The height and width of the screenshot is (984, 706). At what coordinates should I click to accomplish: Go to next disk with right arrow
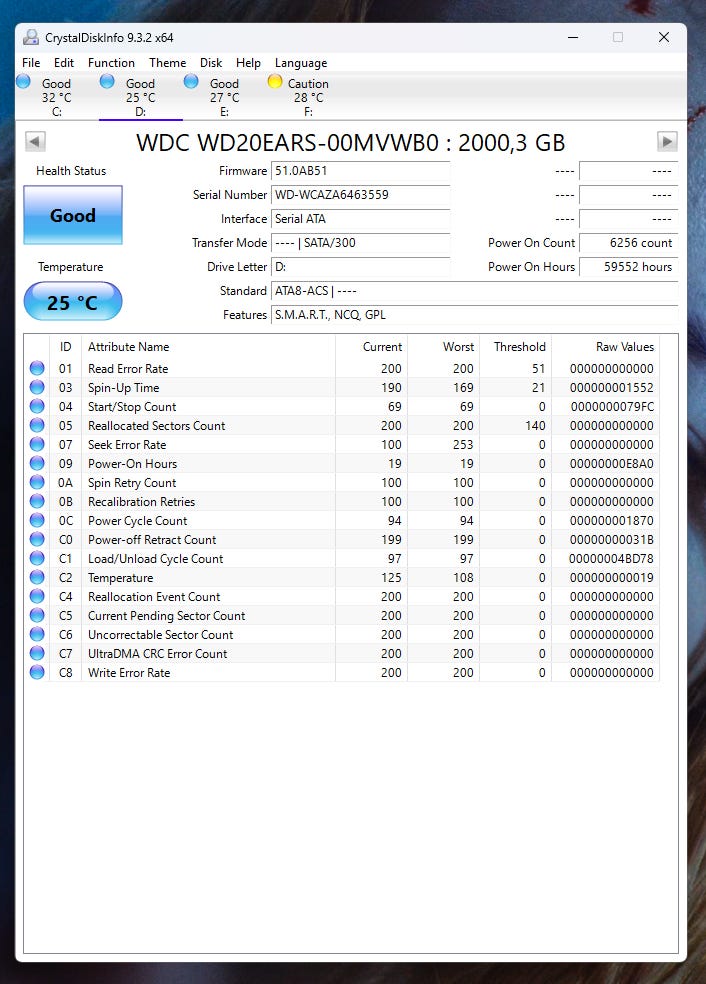(x=667, y=142)
